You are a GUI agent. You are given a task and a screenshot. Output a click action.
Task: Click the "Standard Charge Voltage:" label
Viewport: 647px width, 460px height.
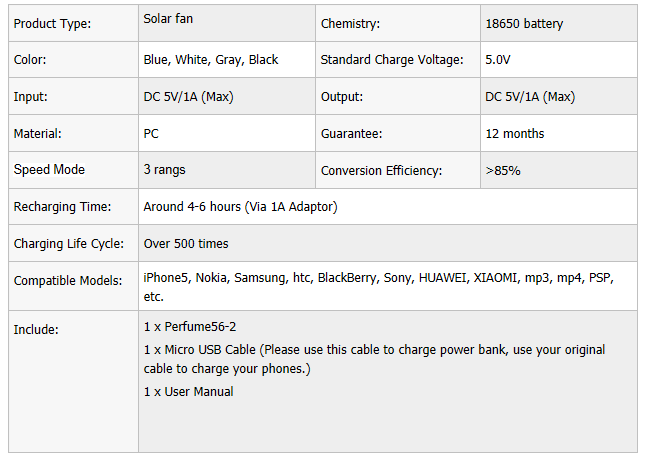(391, 60)
